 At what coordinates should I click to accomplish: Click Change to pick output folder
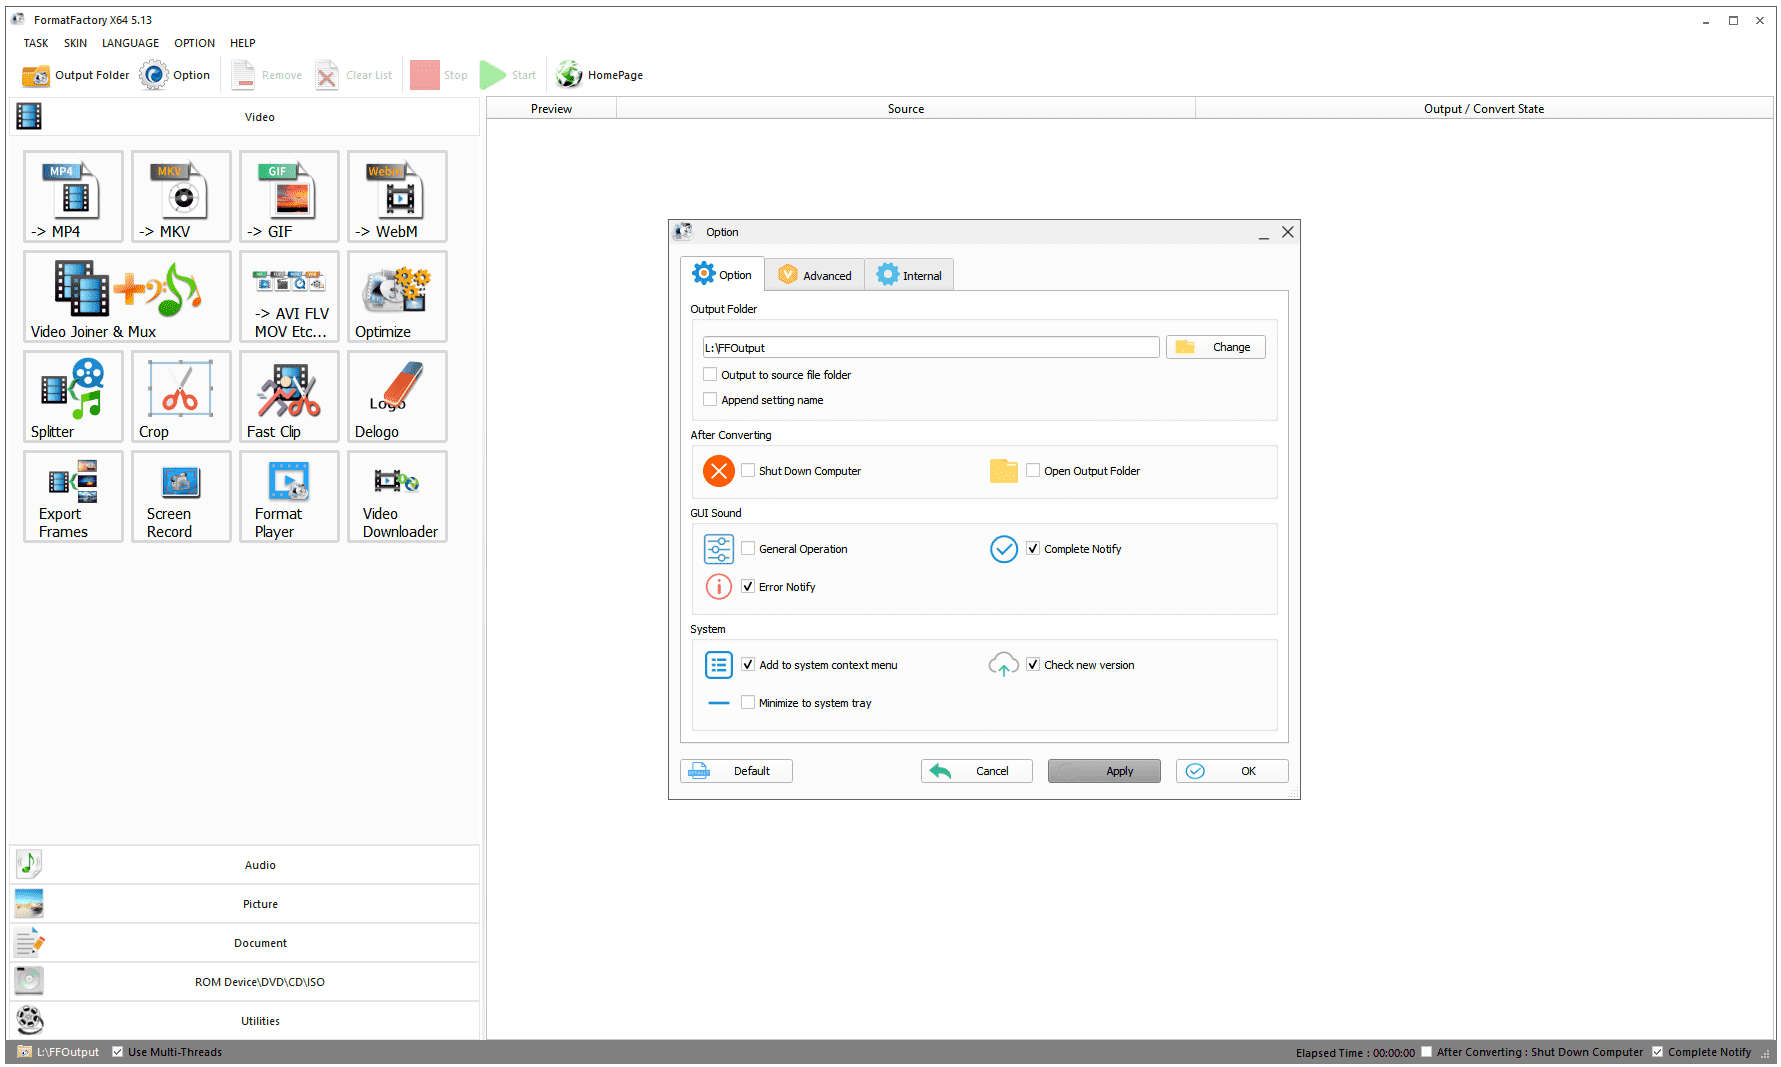pyautogui.click(x=1216, y=347)
